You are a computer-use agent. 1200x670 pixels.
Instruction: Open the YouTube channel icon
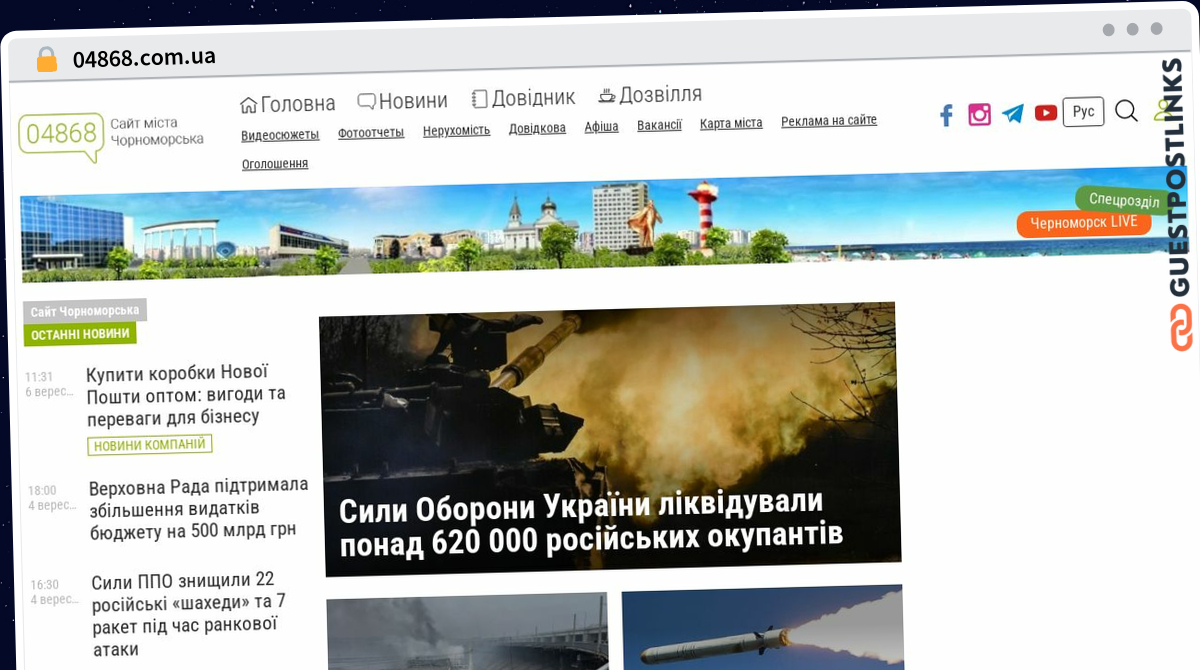point(1046,113)
